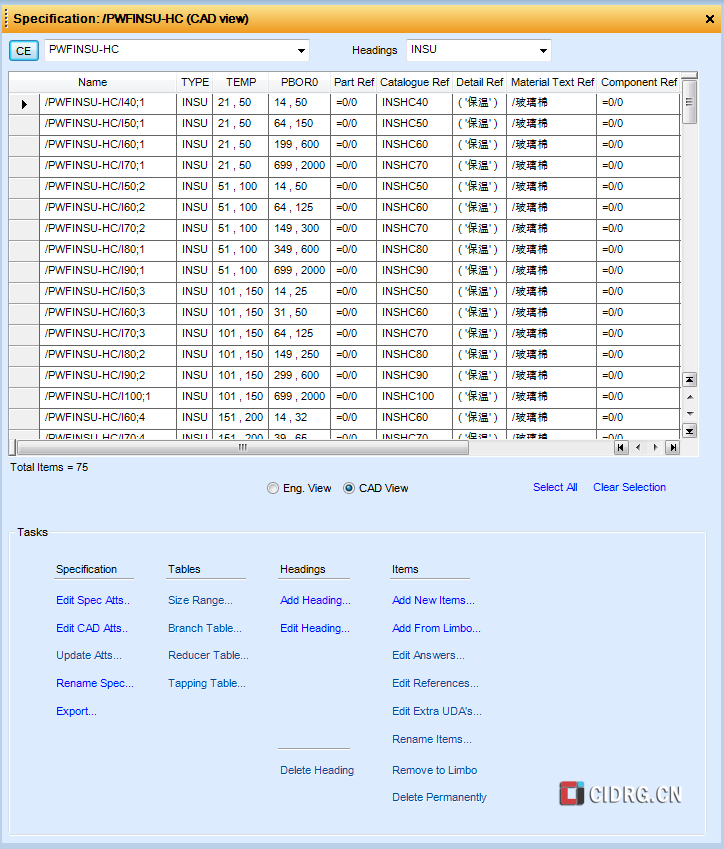This screenshot has height=849, width=724.
Task: Click the scroll up one row arrow
Action: click(x=689, y=397)
